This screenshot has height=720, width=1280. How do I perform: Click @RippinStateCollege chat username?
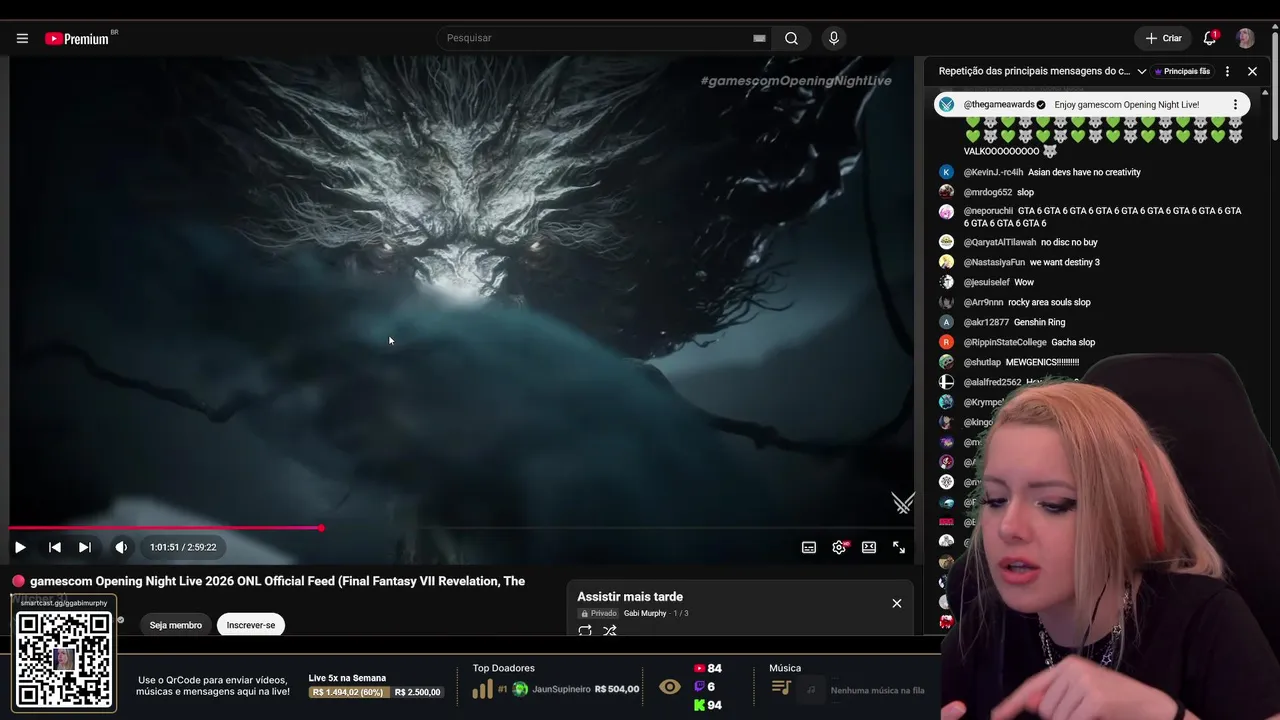1005,342
